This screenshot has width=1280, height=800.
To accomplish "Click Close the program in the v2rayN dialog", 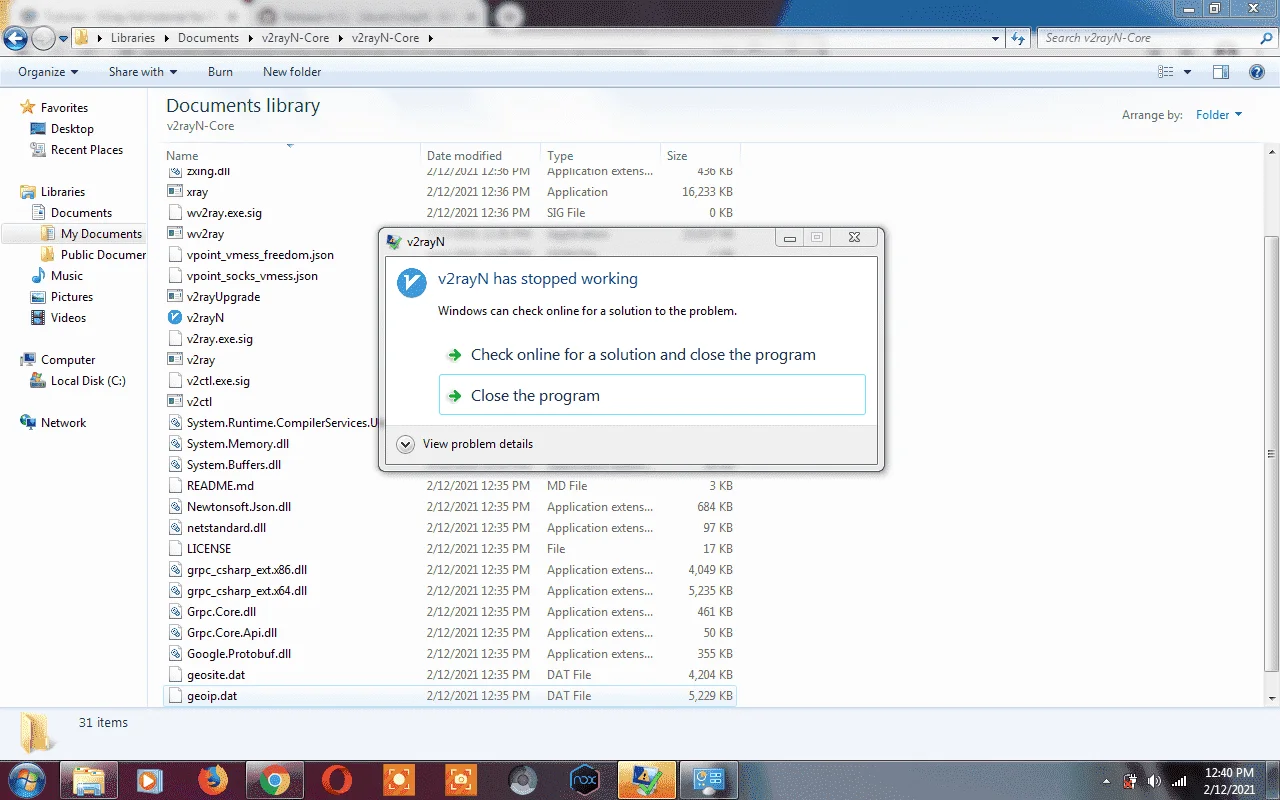I will pos(652,395).
